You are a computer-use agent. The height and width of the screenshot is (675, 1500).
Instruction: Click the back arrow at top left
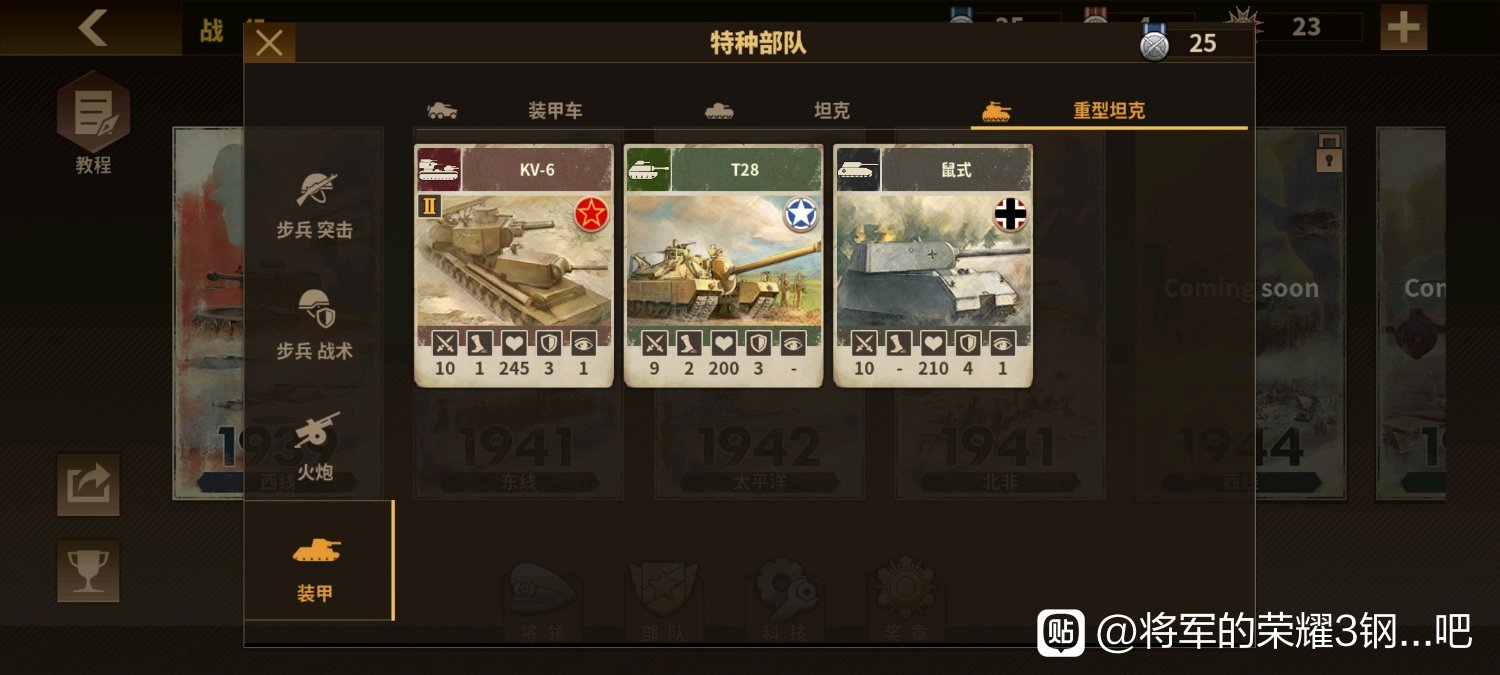(x=92, y=27)
